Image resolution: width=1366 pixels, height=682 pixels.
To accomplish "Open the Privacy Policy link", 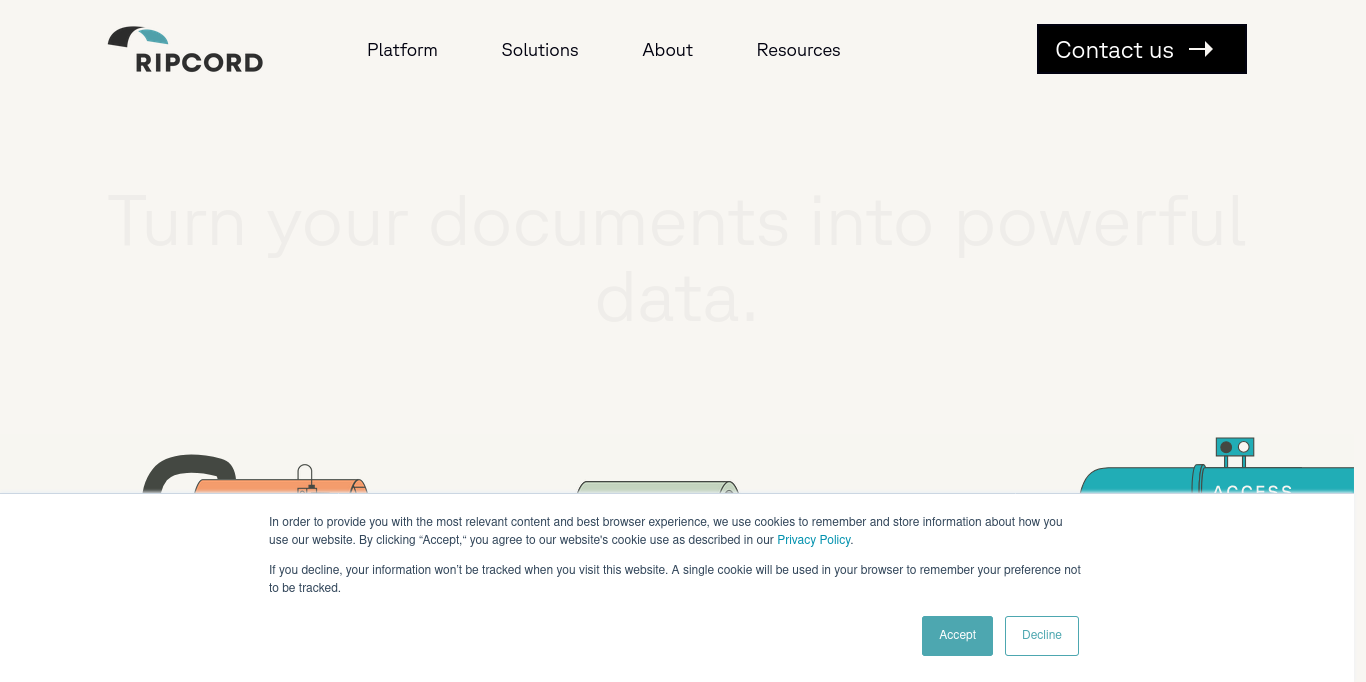I will [813, 540].
